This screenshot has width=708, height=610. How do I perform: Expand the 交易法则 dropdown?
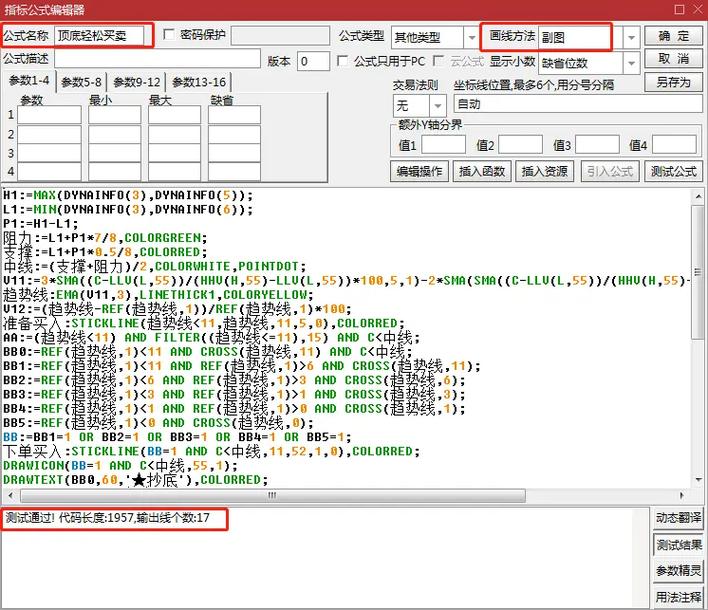pyautogui.click(x=438, y=105)
